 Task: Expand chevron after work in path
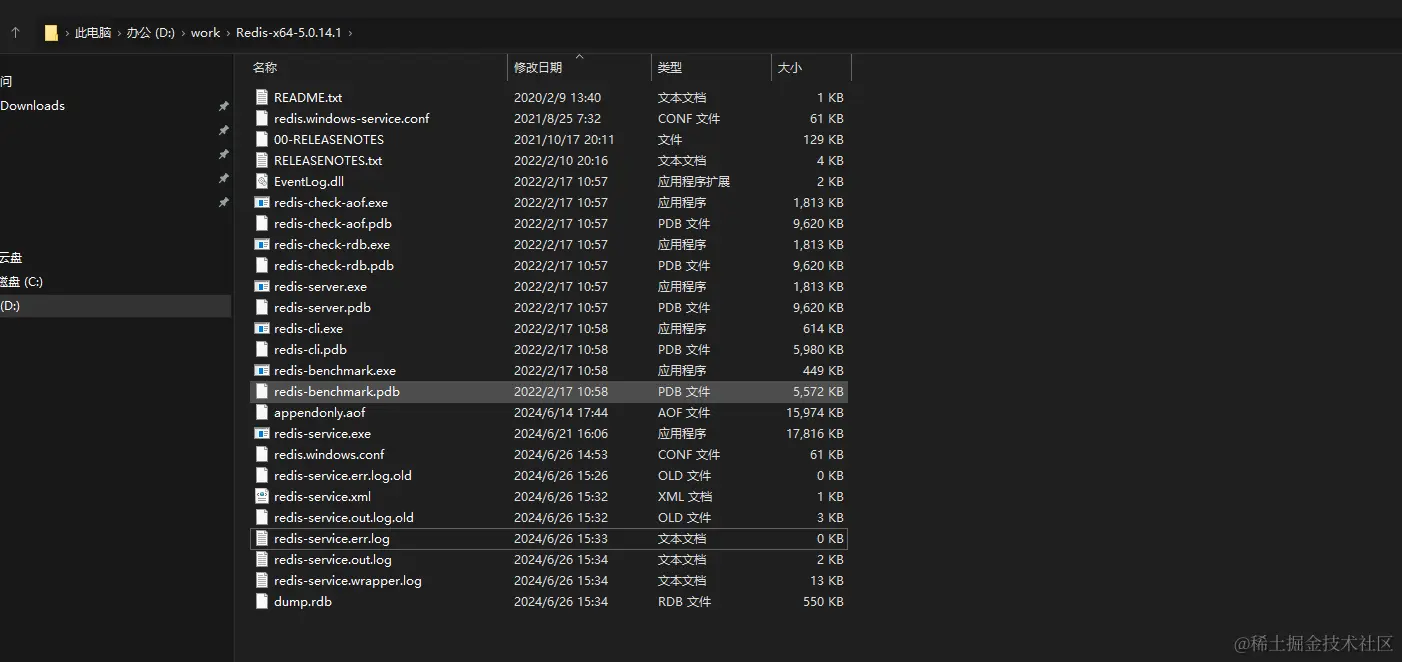coord(228,33)
